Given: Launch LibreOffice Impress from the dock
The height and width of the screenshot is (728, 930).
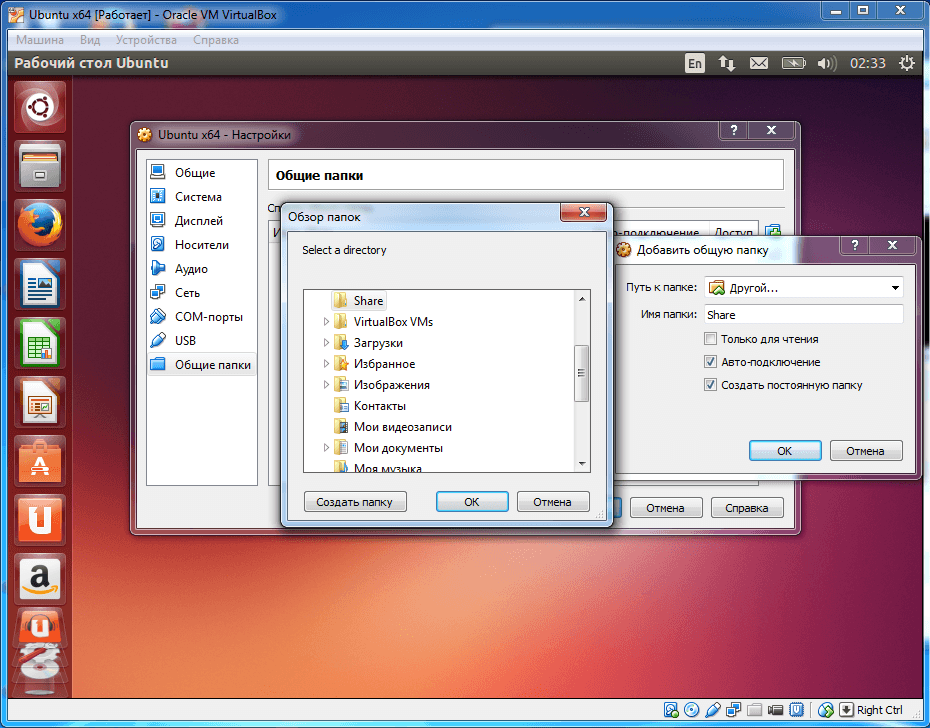Looking at the screenshot, I should tap(40, 402).
